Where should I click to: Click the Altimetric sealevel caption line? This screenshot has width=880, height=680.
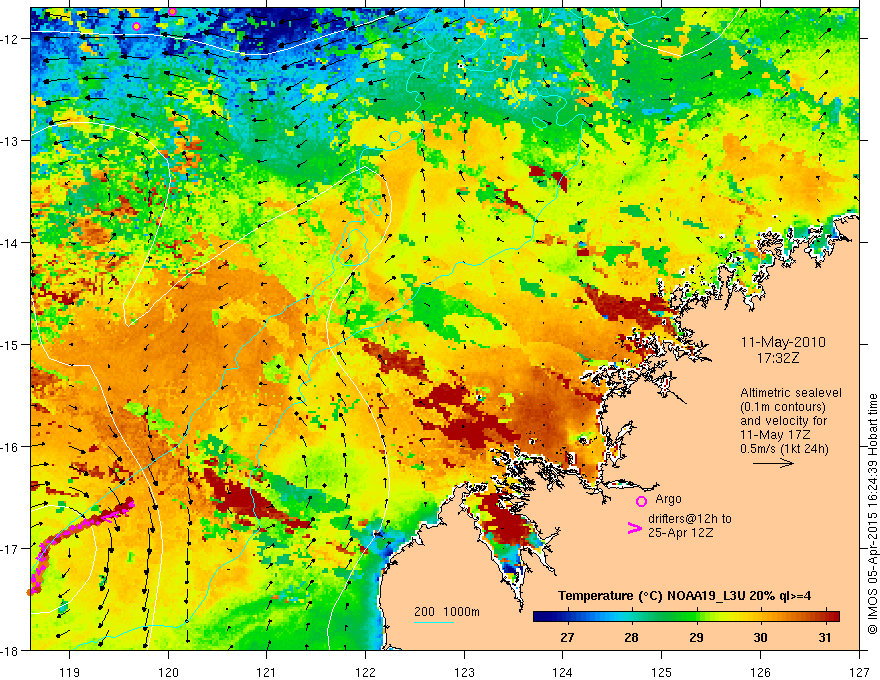pos(791,393)
